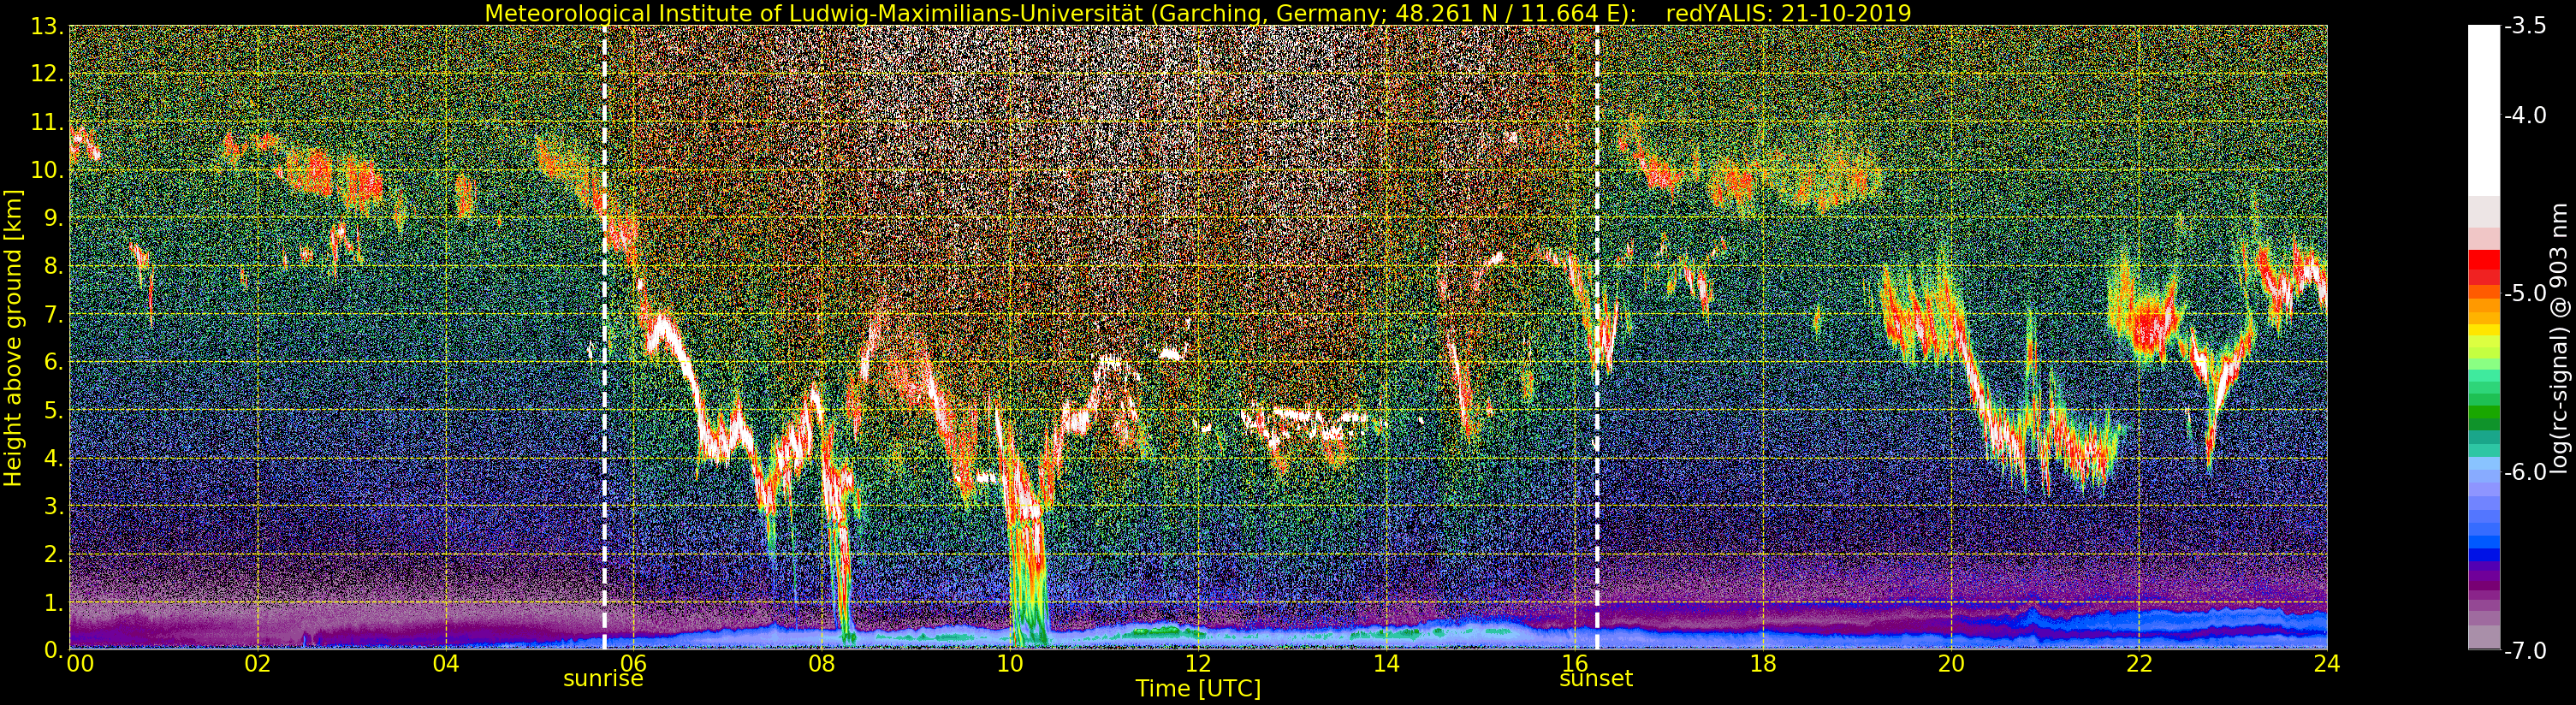Pick the white band atop the colorbar
This screenshot has height=705, width=2576.
(2483, 110)
